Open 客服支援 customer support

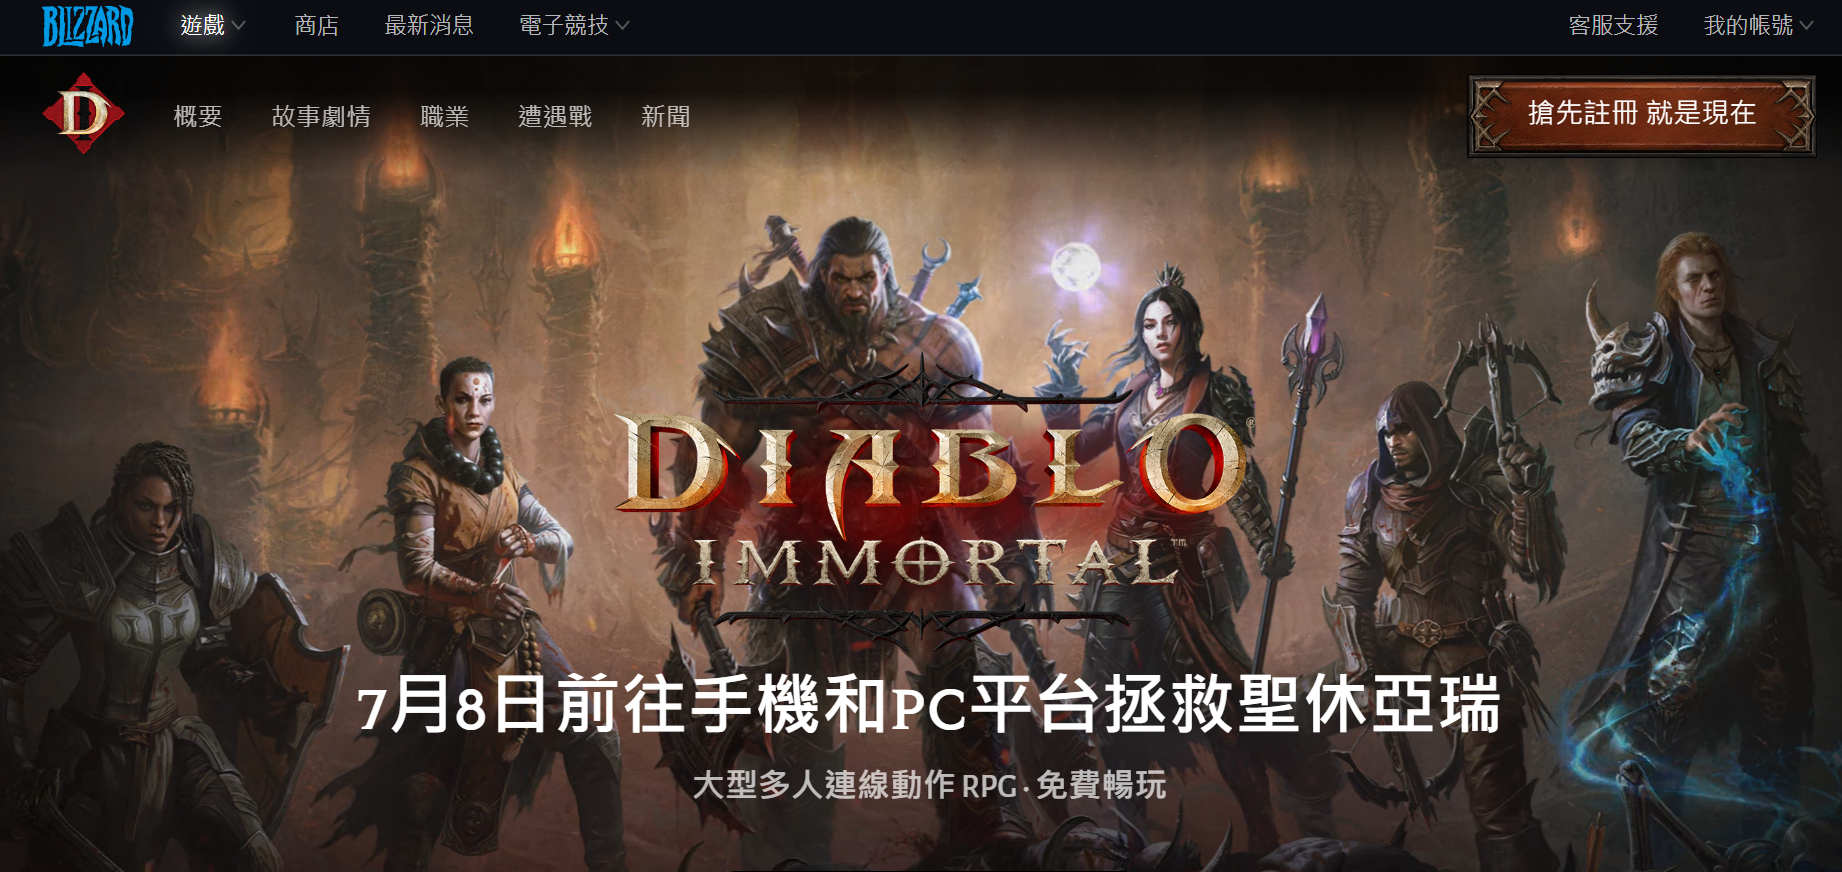pos(1613,25)
